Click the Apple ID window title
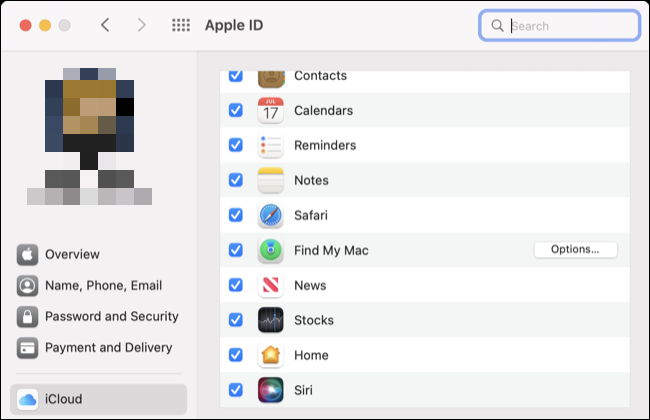The image size is (650, 420). pyautogui.click(x=234, y=25)
